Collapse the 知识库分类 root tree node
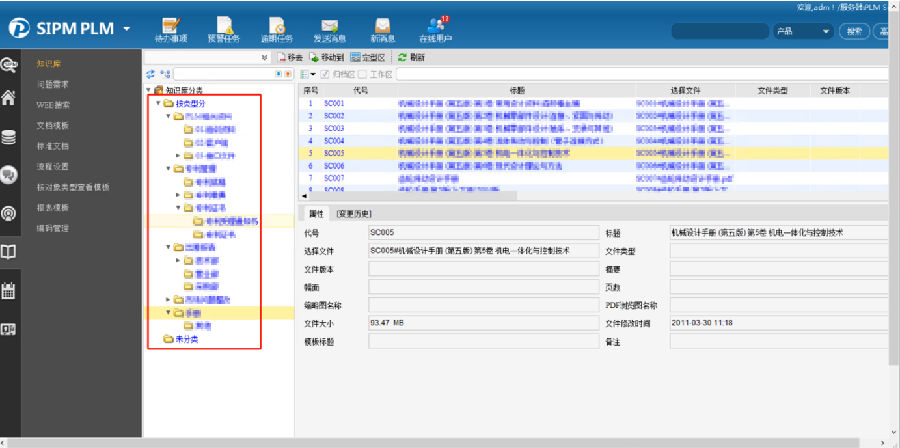The image size is (900, 448). coord(149,90)
